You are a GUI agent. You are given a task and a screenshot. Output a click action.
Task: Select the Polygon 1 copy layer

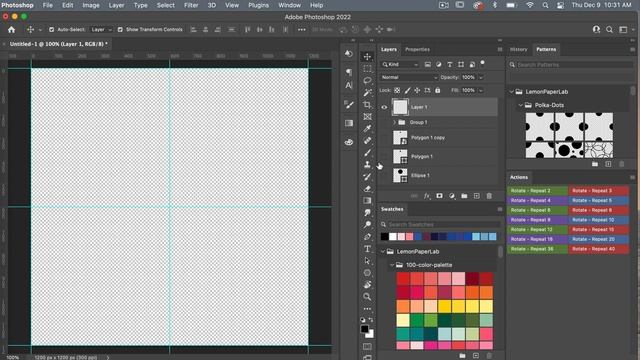[438, 138]
